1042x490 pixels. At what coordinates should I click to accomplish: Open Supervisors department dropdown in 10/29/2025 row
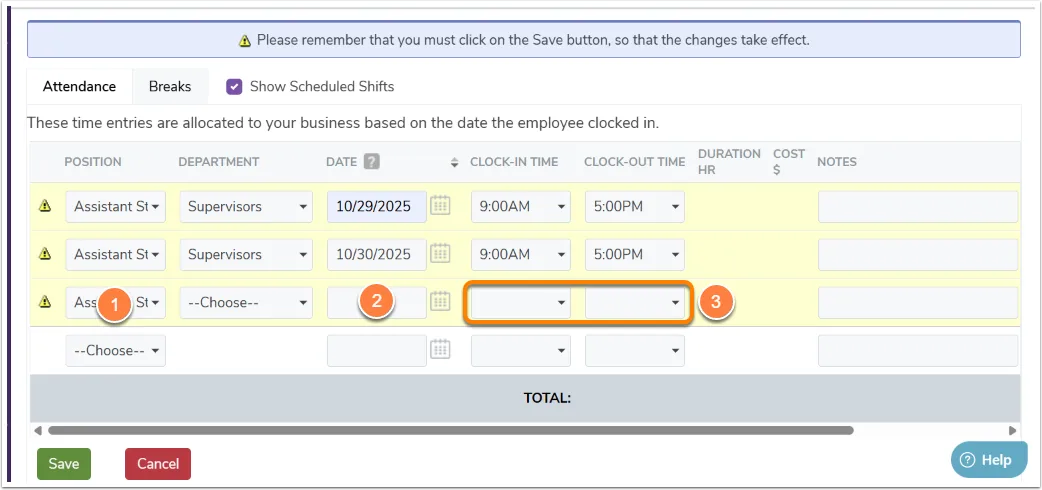point(246,207)
